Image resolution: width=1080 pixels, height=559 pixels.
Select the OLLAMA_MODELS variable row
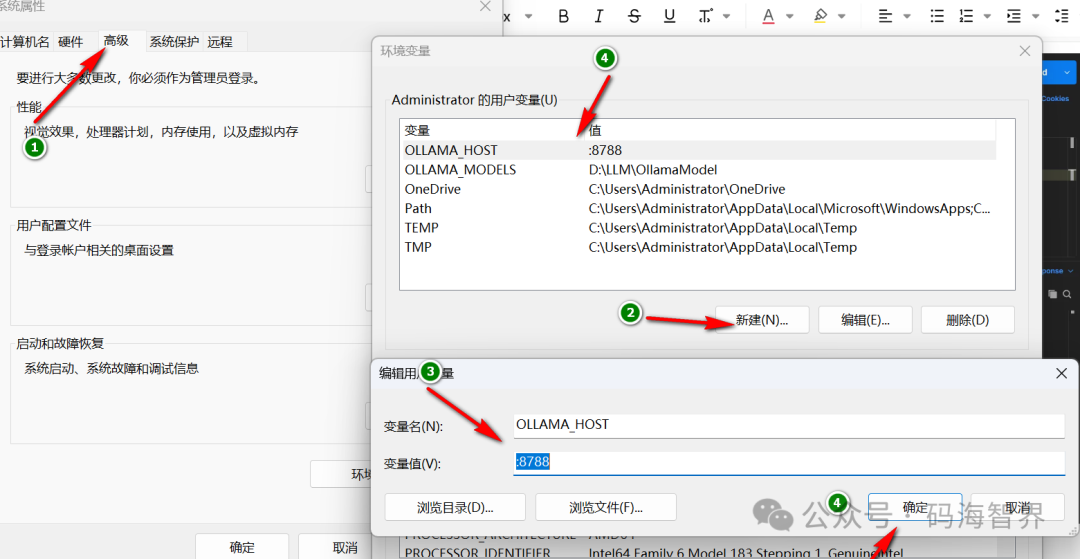tap(699, 169)
